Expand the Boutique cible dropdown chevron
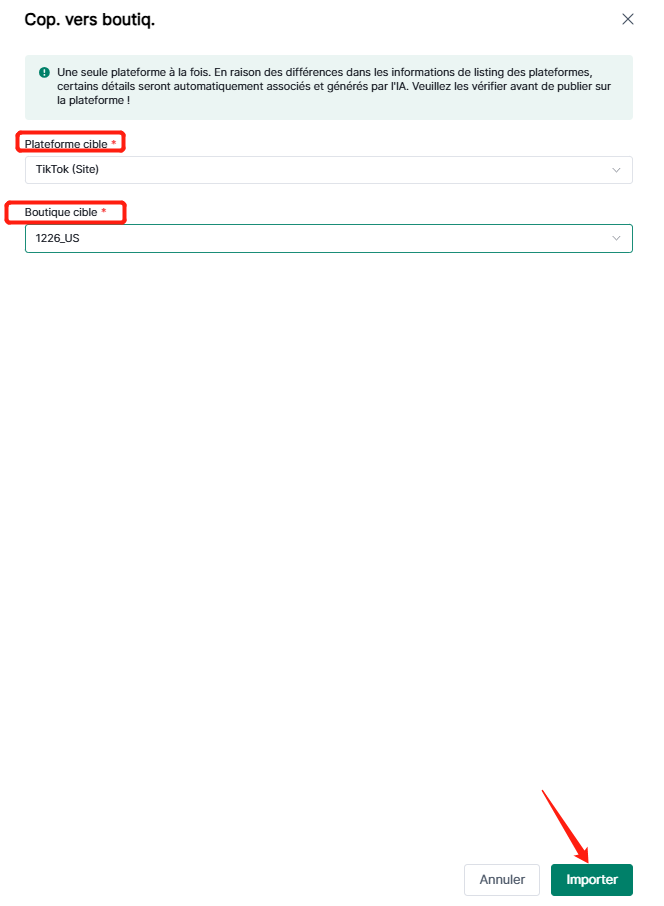664x906 pixels. 616,238
